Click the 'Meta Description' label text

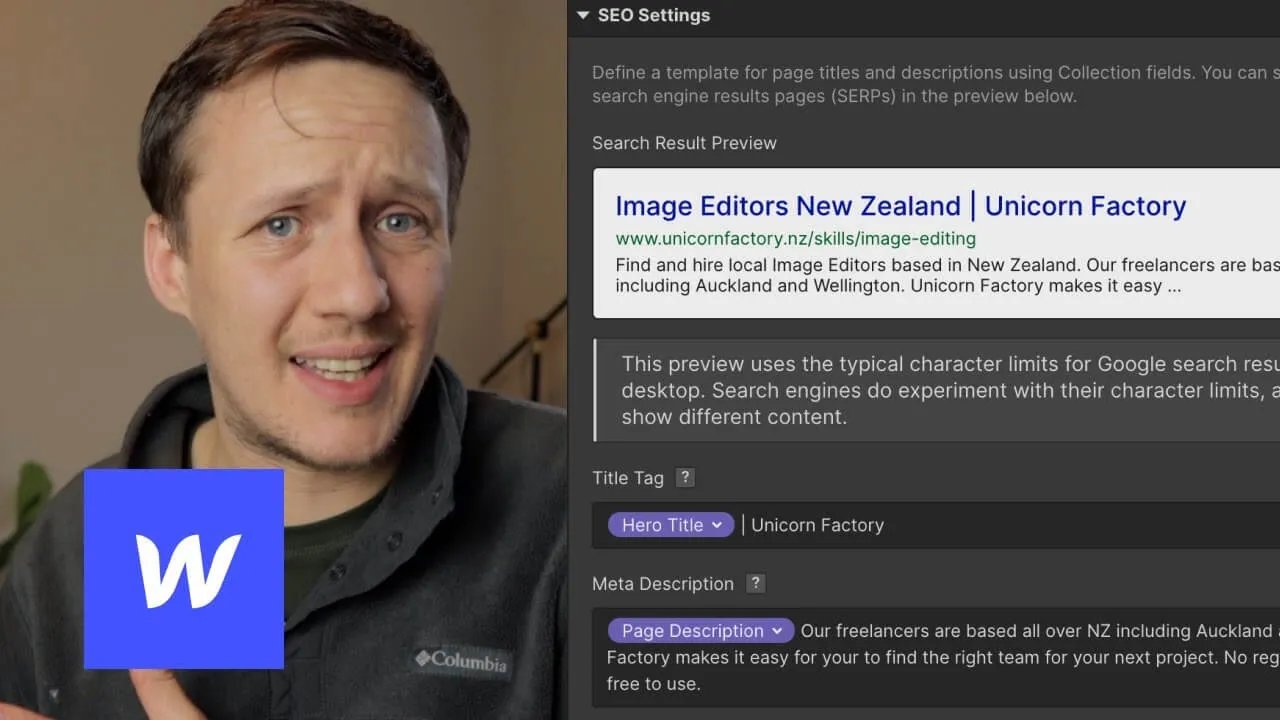(x=662, y=584)
